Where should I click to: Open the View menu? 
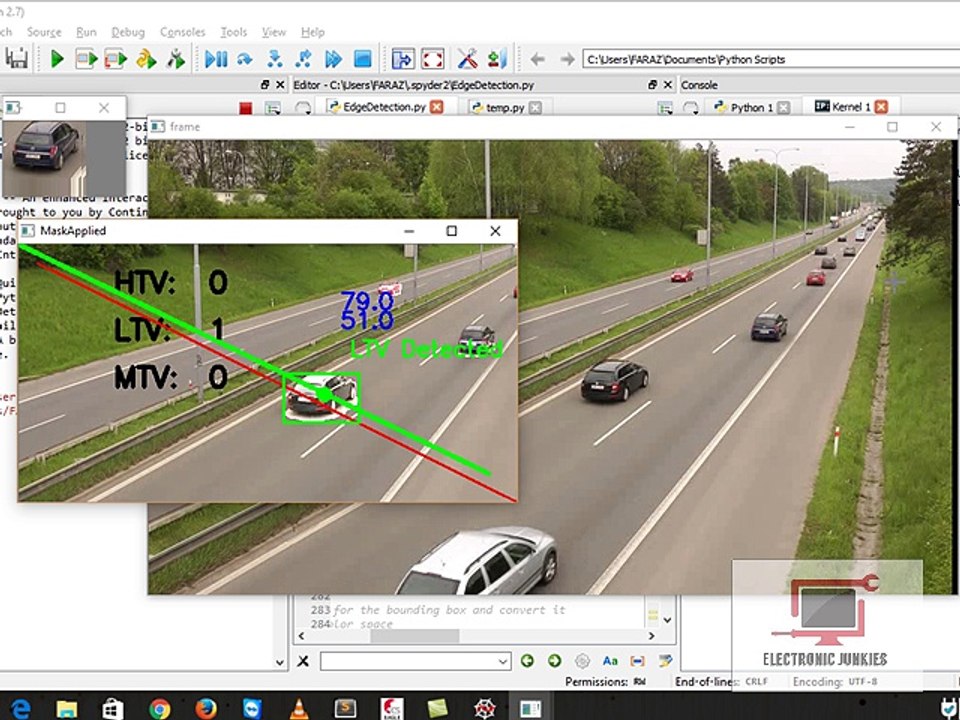click(x=274, y=32)
